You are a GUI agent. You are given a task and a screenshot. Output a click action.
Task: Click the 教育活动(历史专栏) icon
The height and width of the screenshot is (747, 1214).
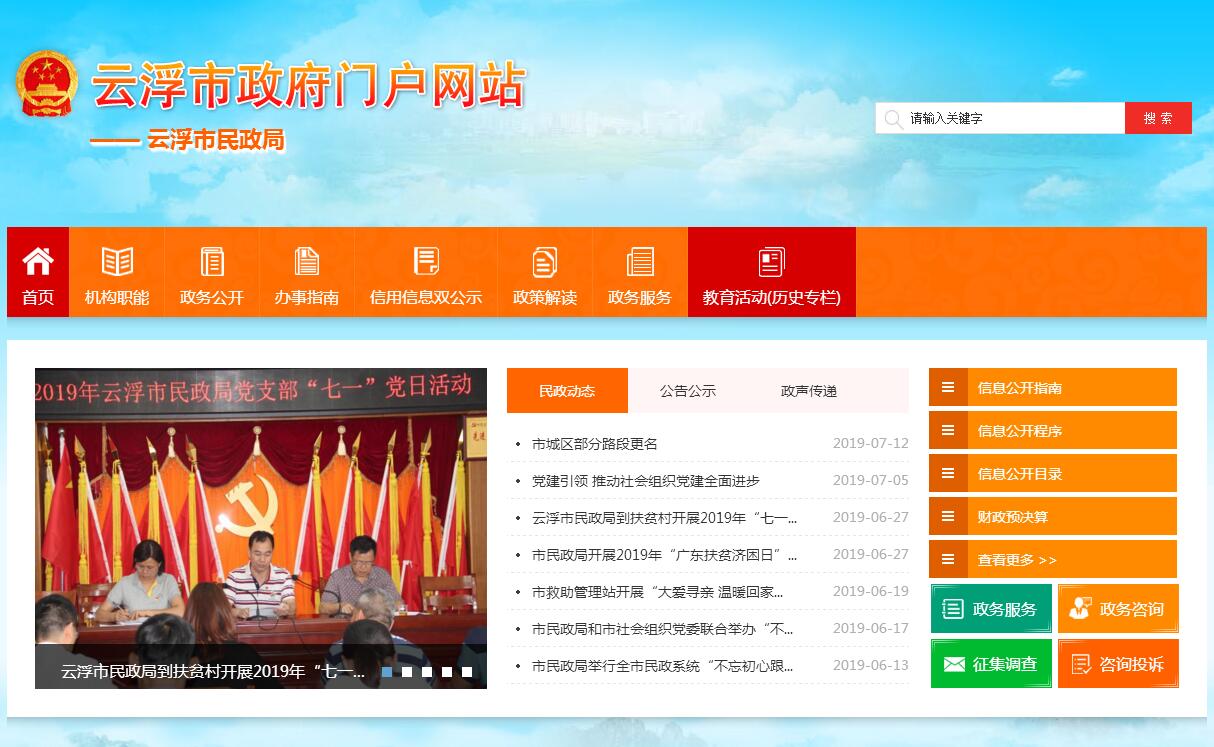click(771, 262)
